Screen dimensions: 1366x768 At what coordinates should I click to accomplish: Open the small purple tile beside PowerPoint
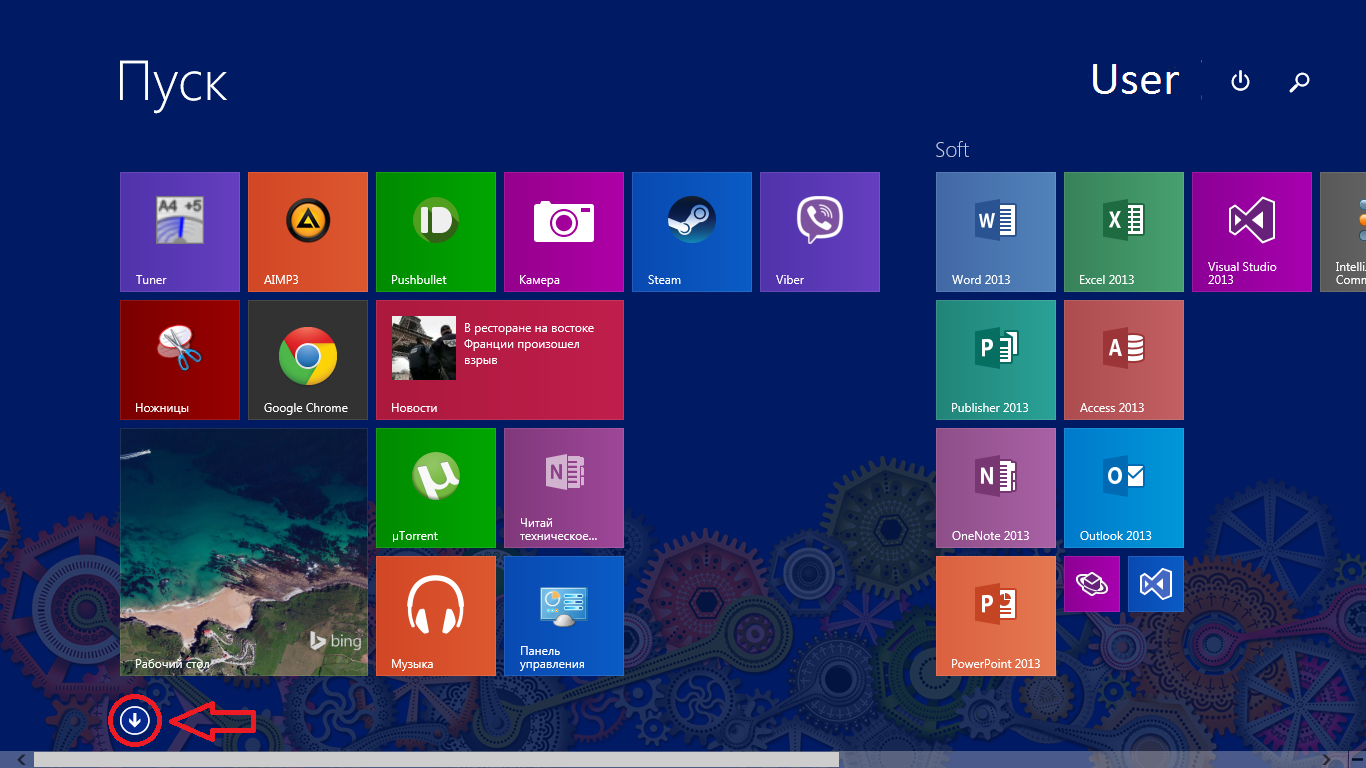1092,584
